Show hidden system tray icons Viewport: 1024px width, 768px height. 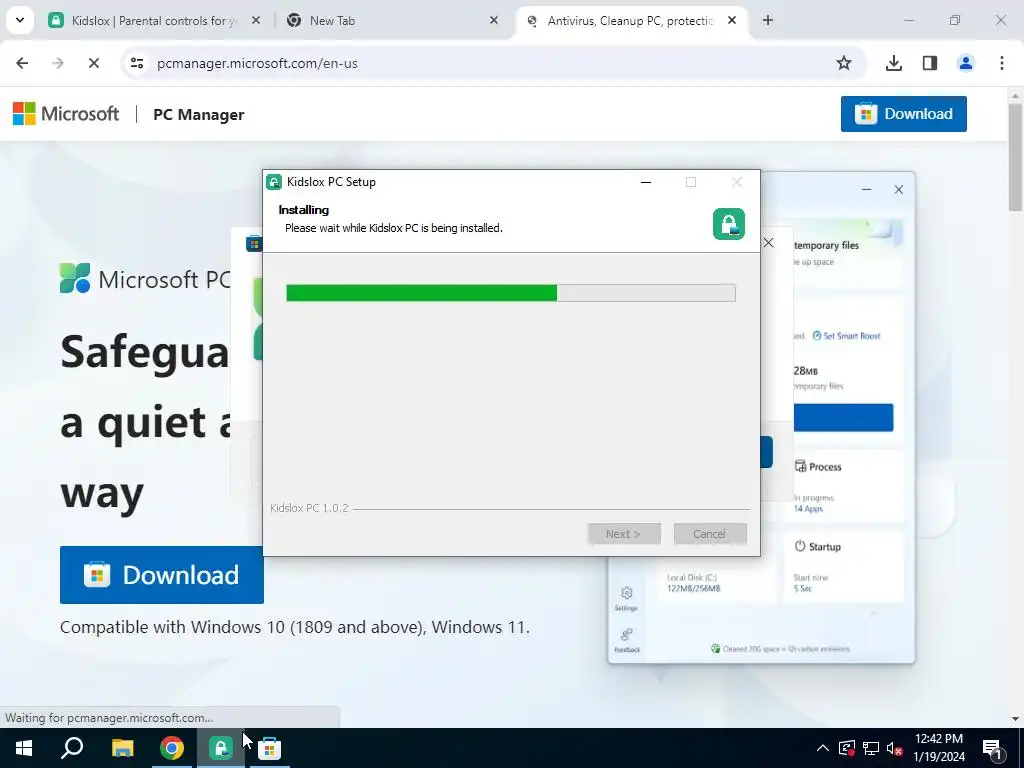(823, 748)
